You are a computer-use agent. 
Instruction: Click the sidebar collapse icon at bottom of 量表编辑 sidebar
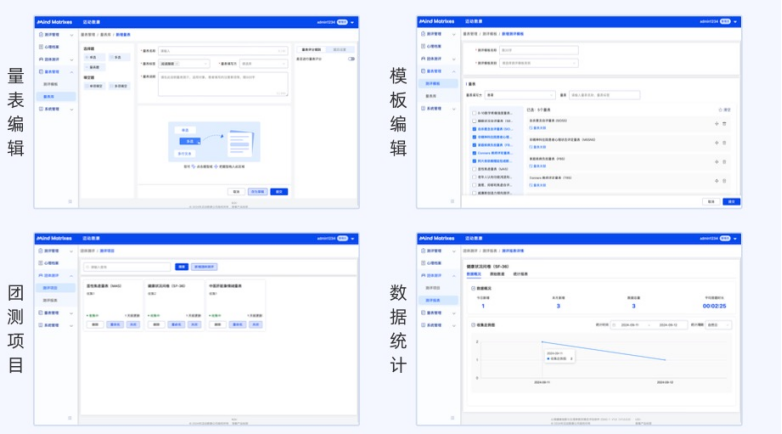pos(70,202)
